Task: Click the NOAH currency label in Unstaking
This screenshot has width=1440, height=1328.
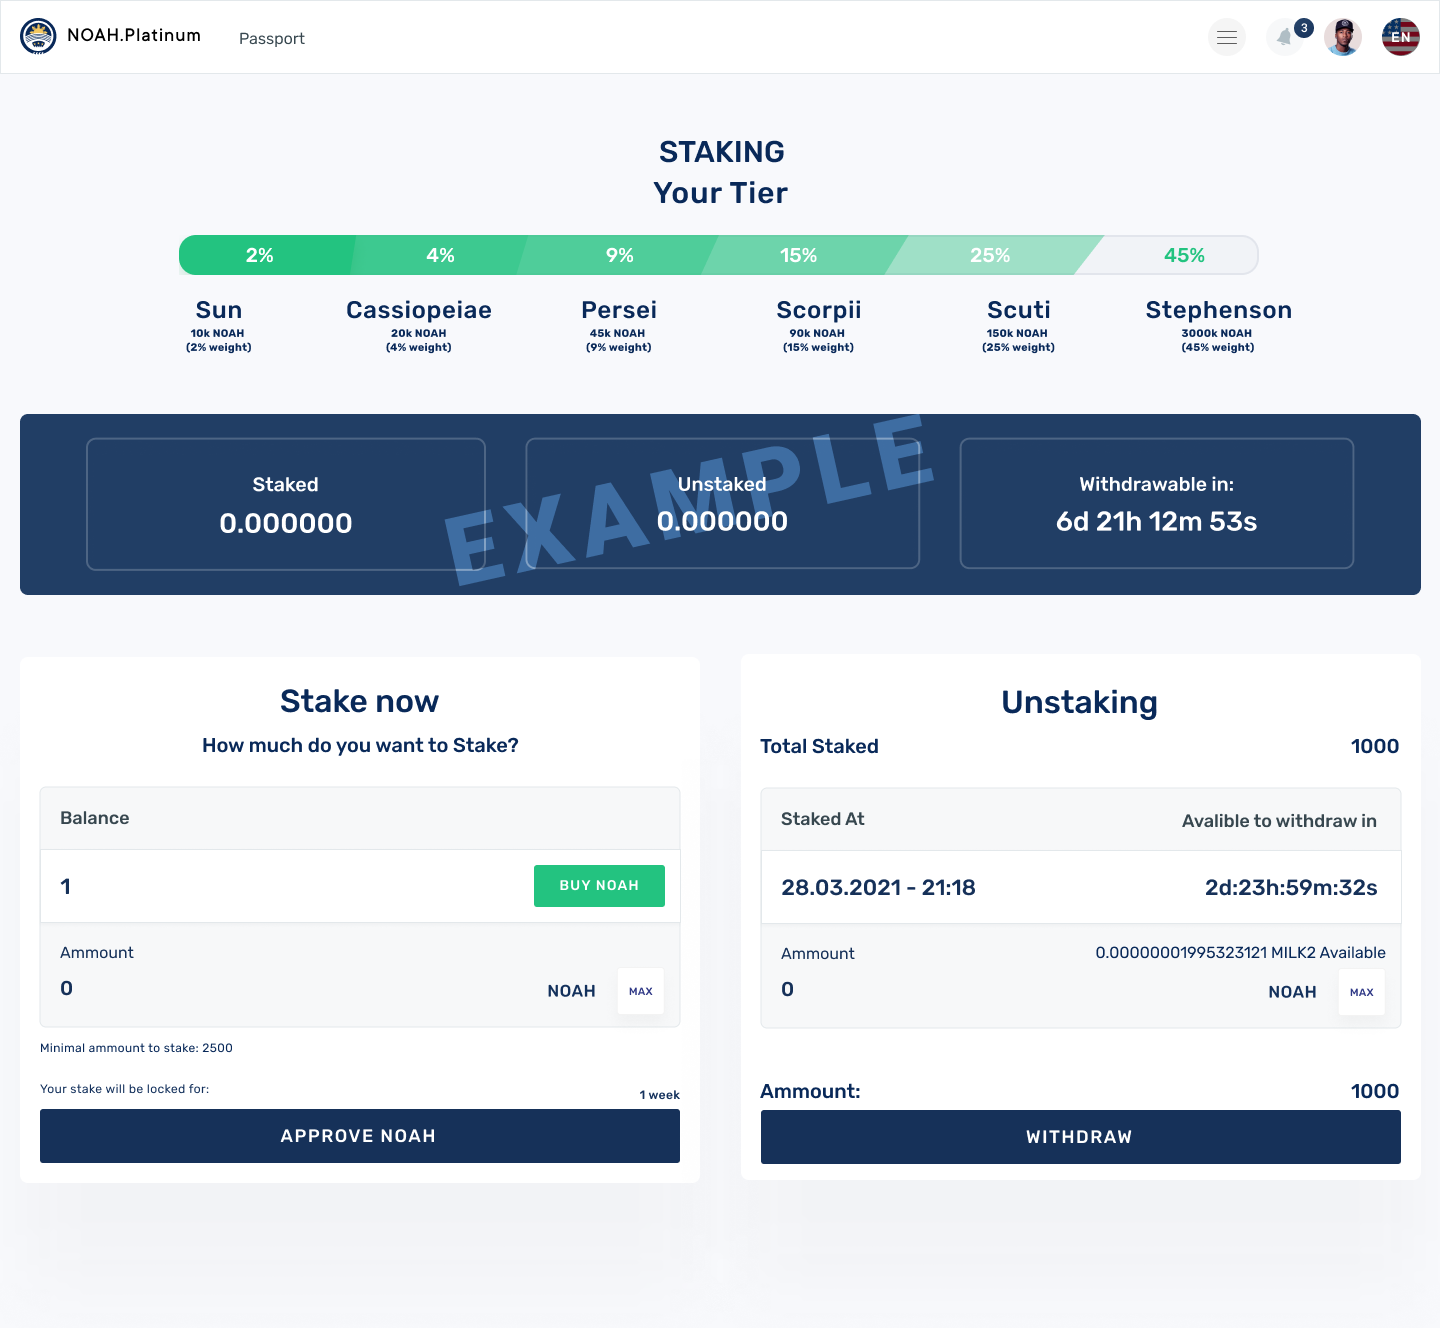Action: click(1293, 992)
